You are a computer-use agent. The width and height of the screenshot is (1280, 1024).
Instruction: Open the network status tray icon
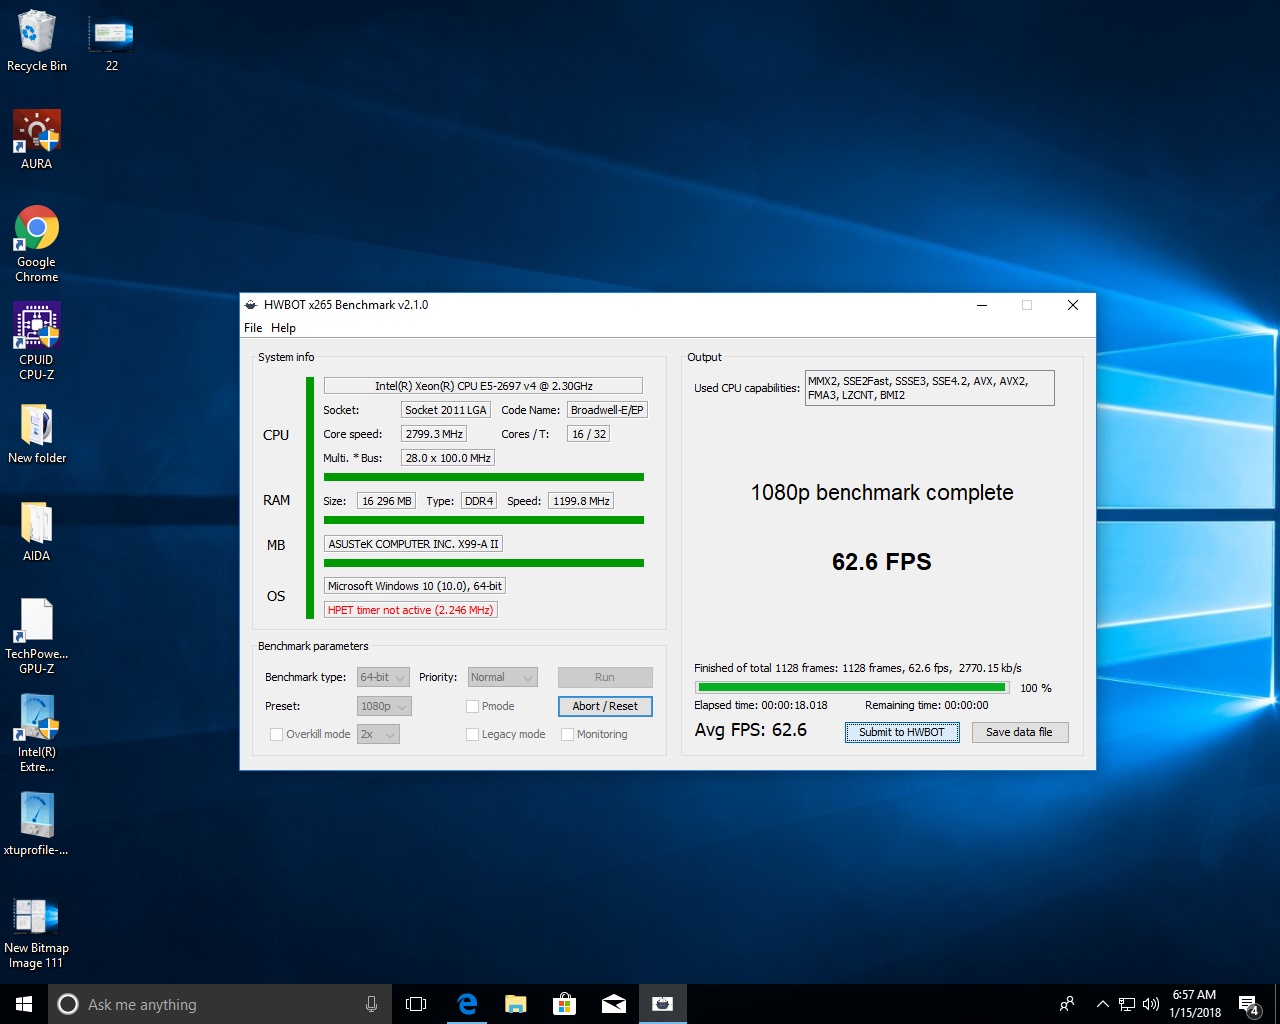1127,1004
